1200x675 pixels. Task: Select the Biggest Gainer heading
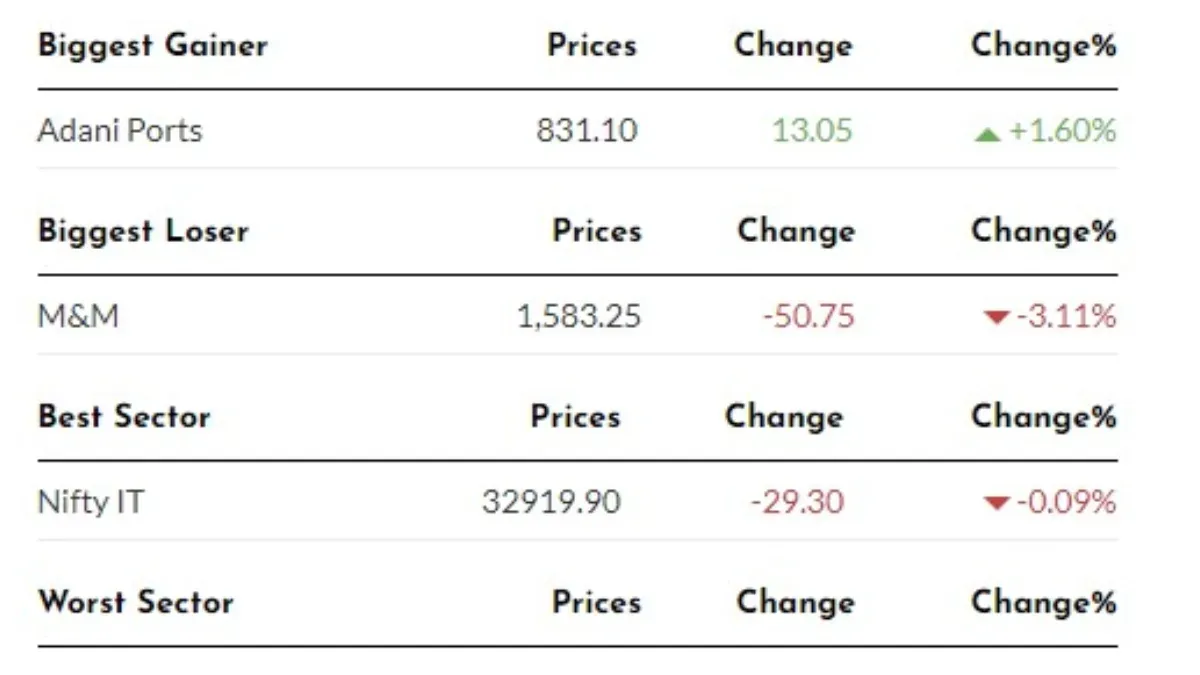[153, 46]
